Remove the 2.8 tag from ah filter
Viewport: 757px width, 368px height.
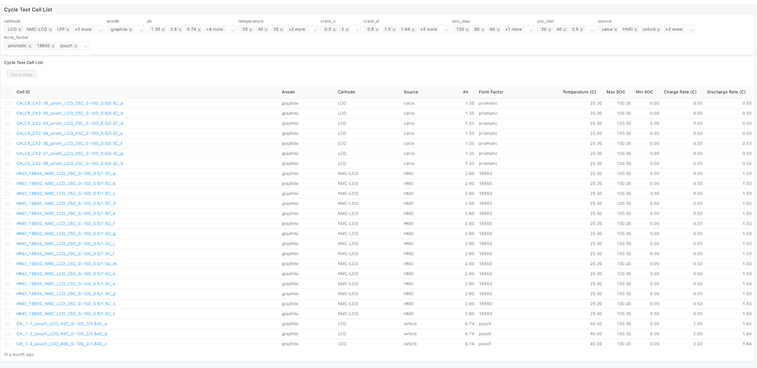(x=180, y=29)
